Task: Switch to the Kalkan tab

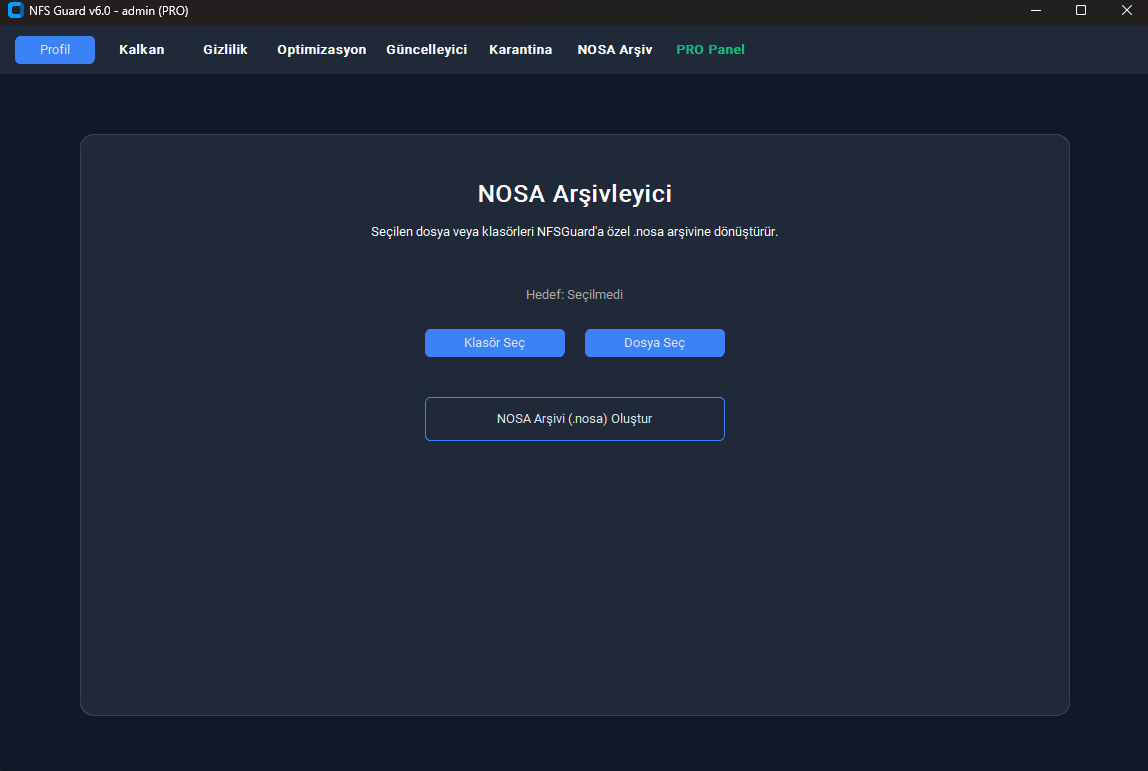Action: click(x=141, y=50)
